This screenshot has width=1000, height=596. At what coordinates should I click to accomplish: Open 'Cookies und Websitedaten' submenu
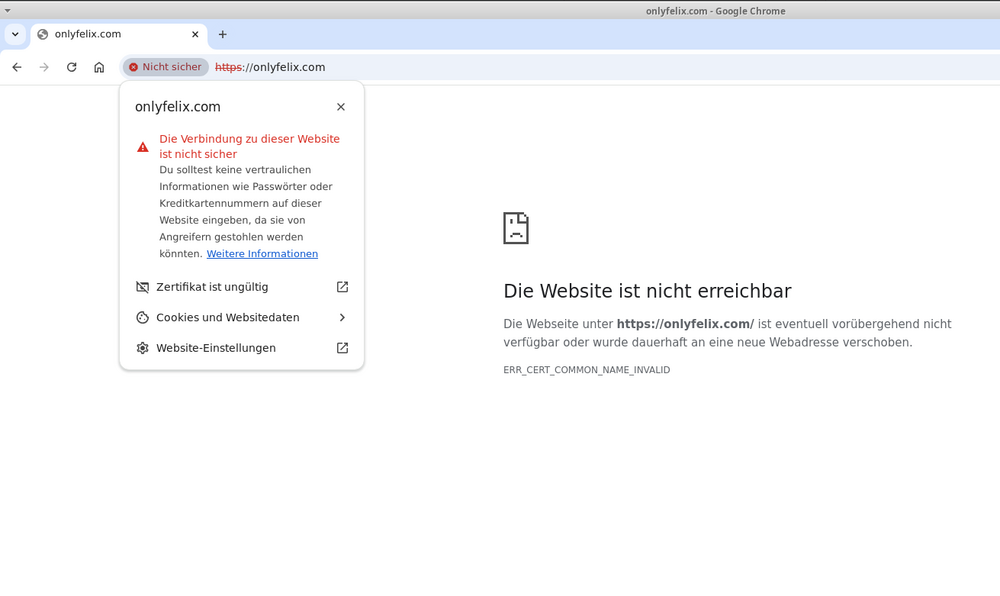click(242, 317)
